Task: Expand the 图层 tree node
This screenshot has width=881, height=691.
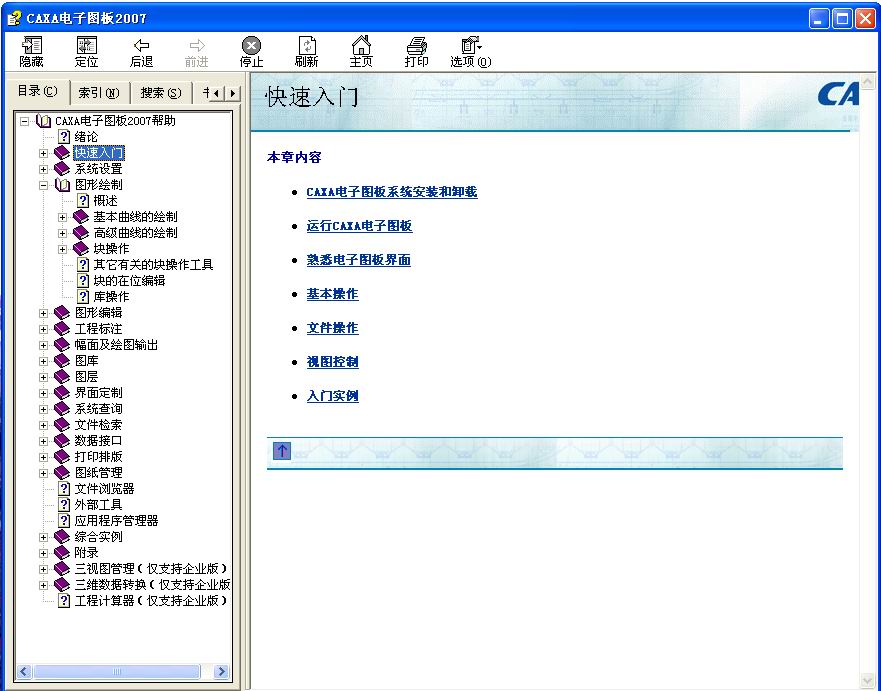Action: tap(43, 377)
